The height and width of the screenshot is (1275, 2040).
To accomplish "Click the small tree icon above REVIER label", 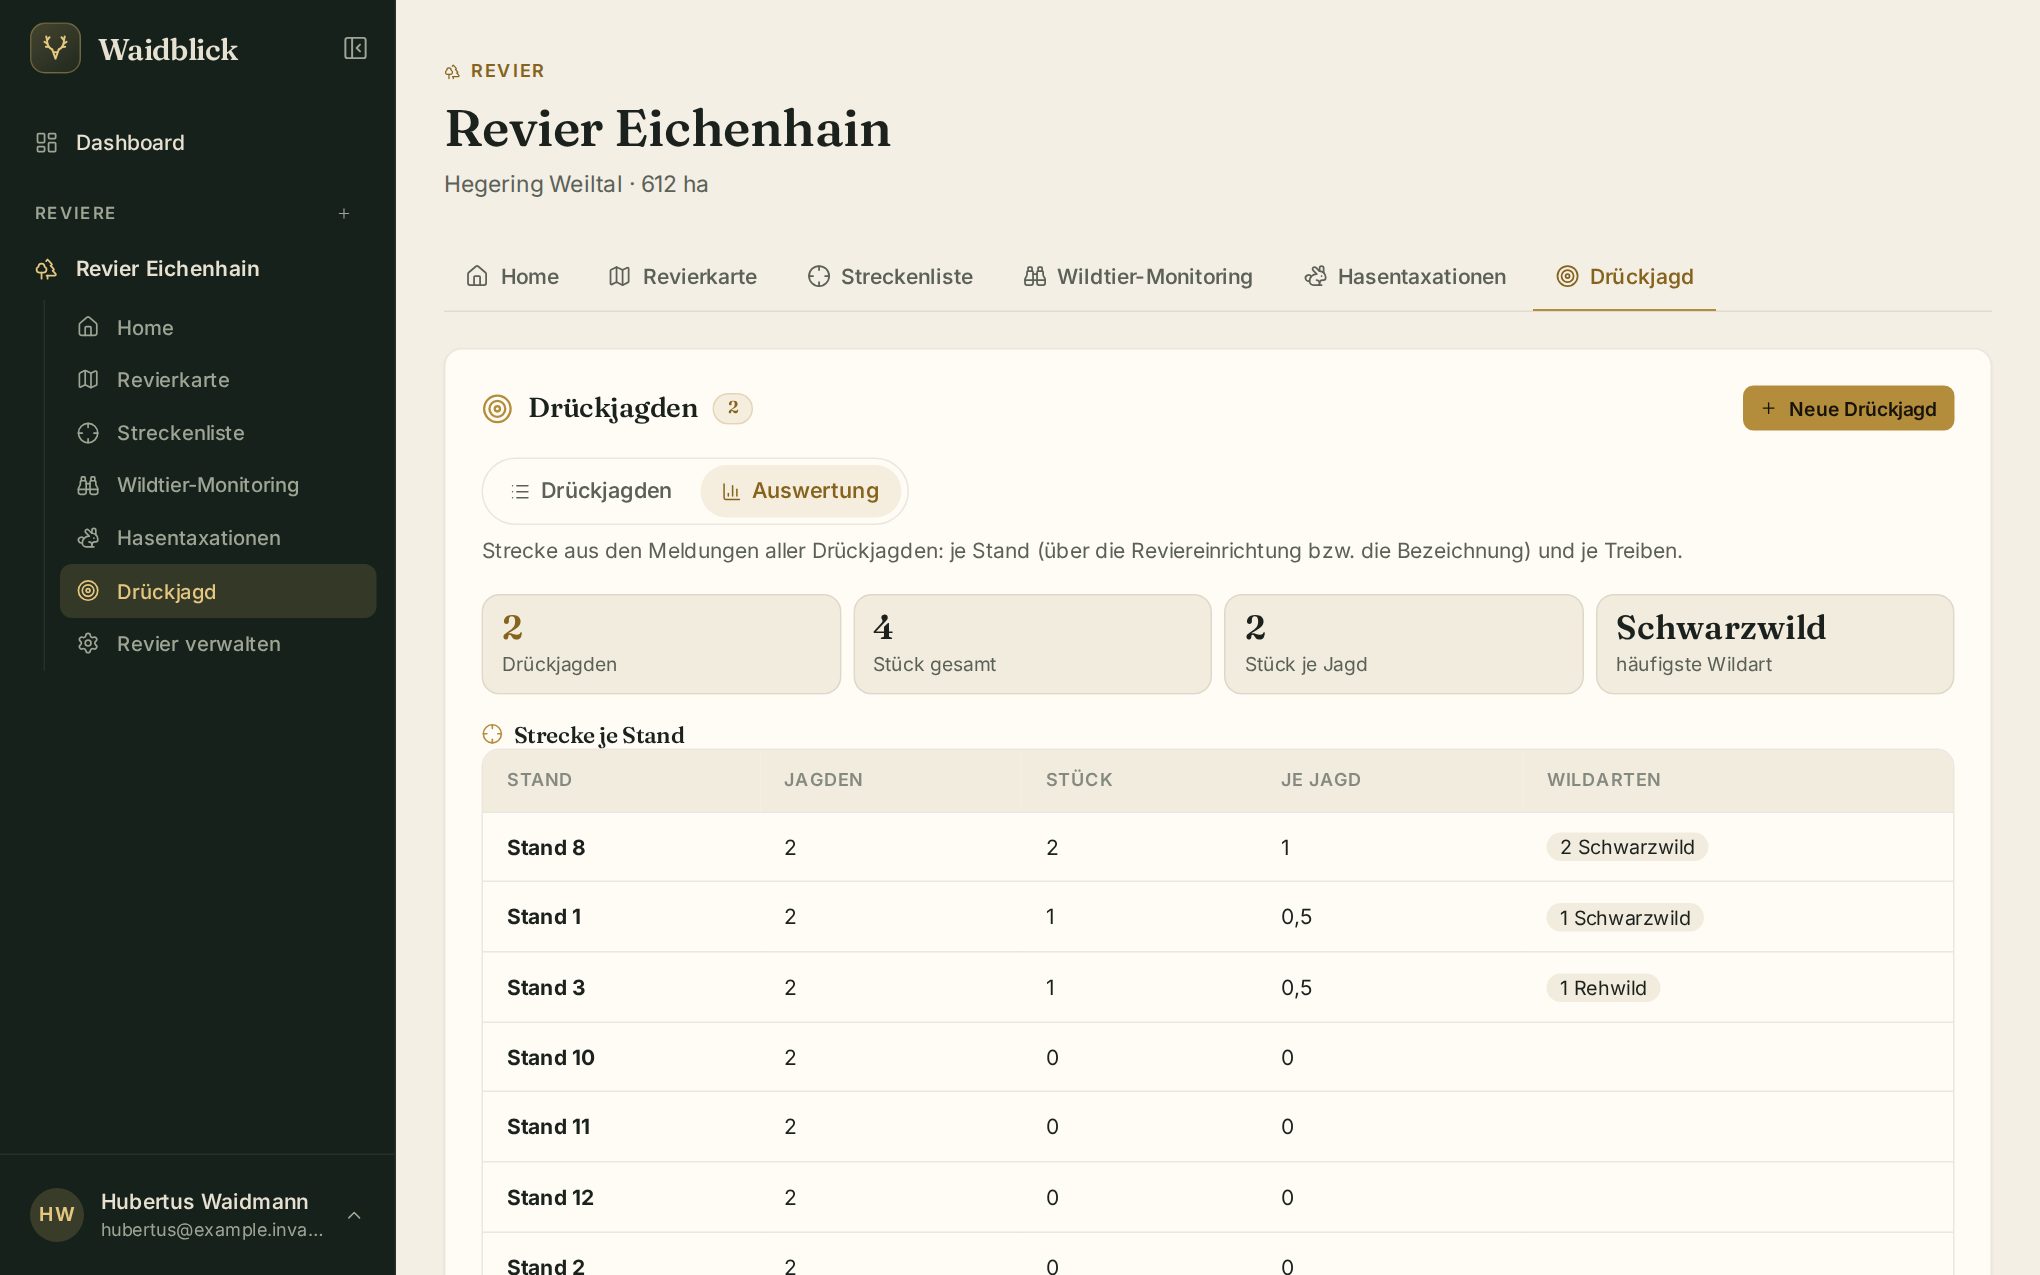I will pyautogui.click(x=452, y=71).
